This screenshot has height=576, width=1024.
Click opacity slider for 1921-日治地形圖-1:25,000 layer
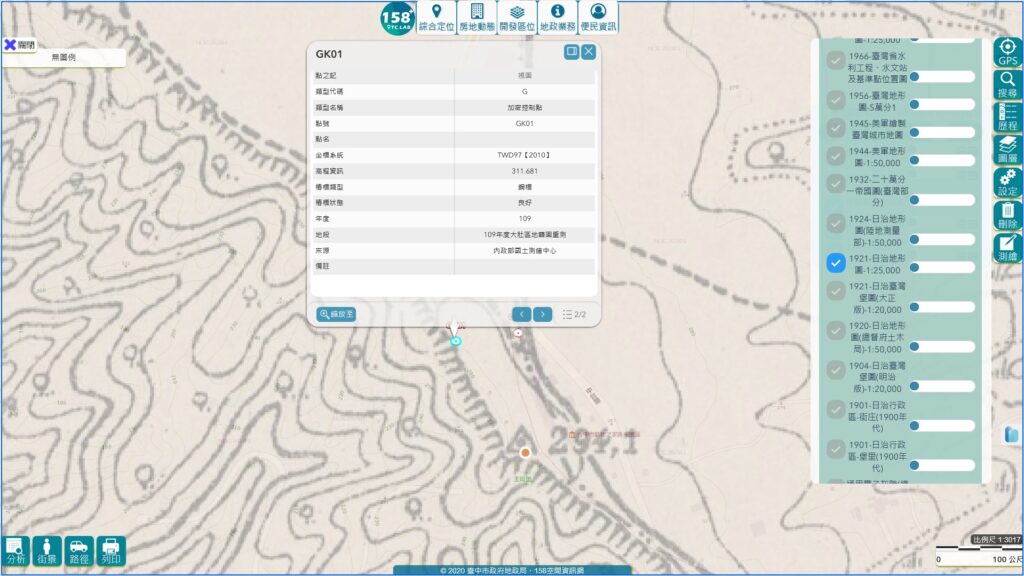[x=942, y=267]
